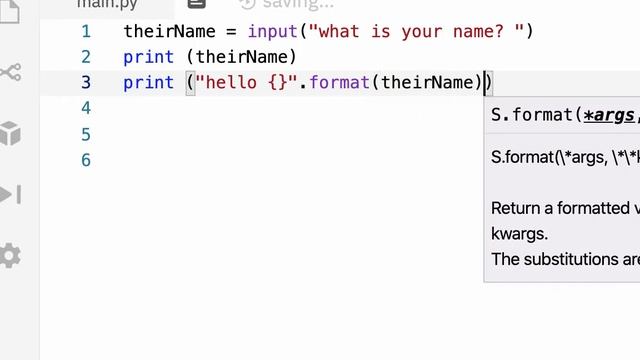Open the Files icon in sidebar
Viewport: 640px width, 360px height.
tap(9, 11)
